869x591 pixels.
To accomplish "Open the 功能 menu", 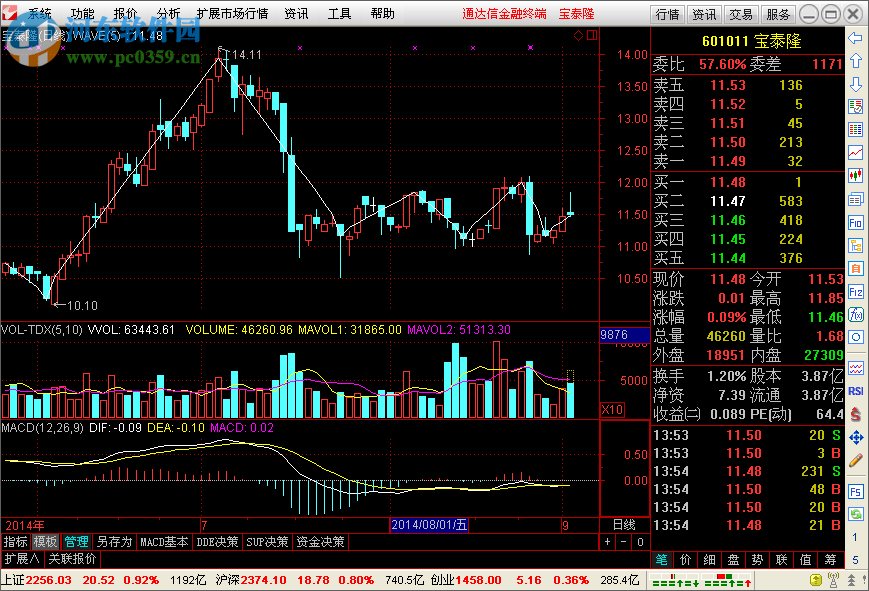I will [x=82, y=13].
